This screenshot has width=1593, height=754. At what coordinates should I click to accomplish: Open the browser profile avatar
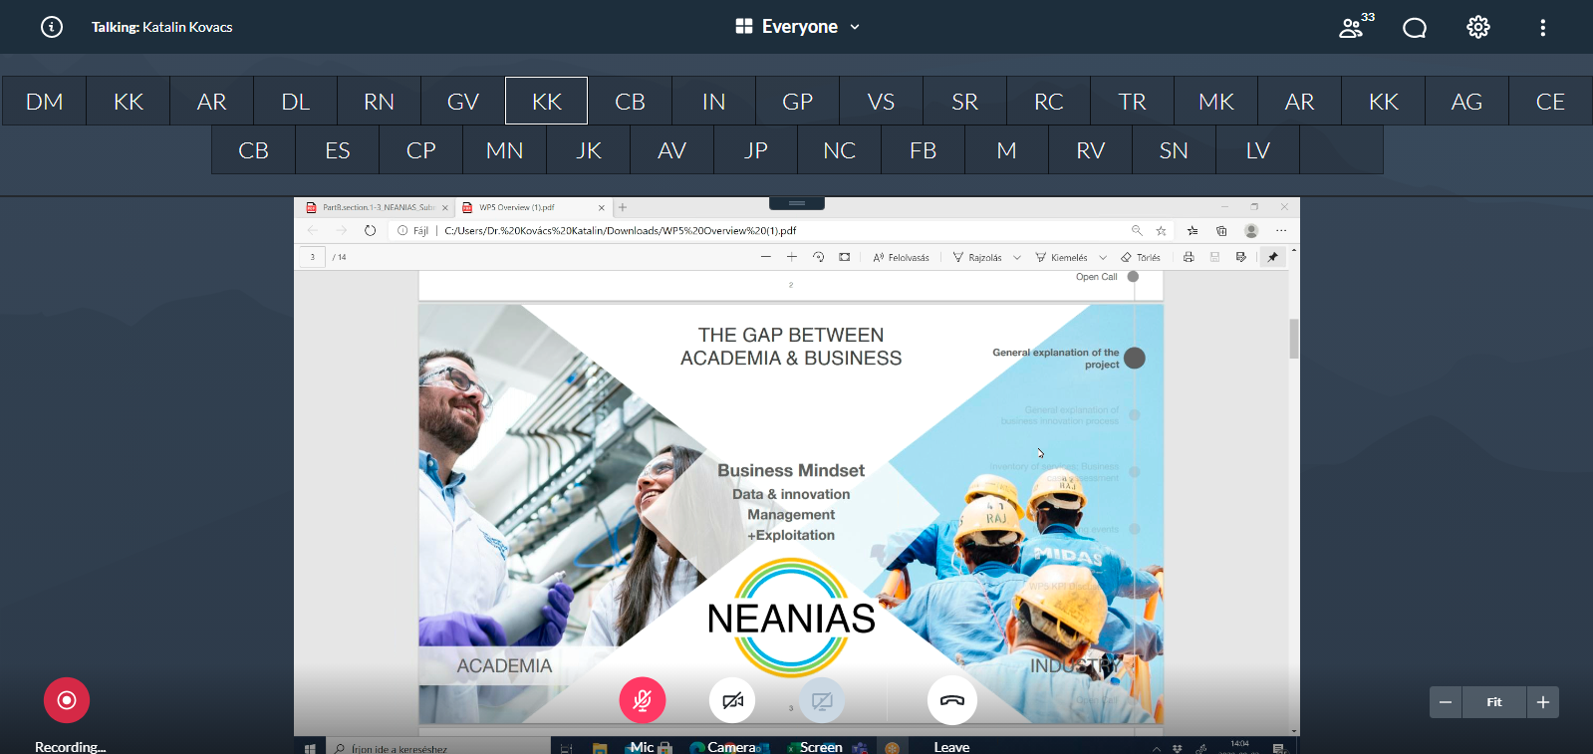[x=1251, y=230]
